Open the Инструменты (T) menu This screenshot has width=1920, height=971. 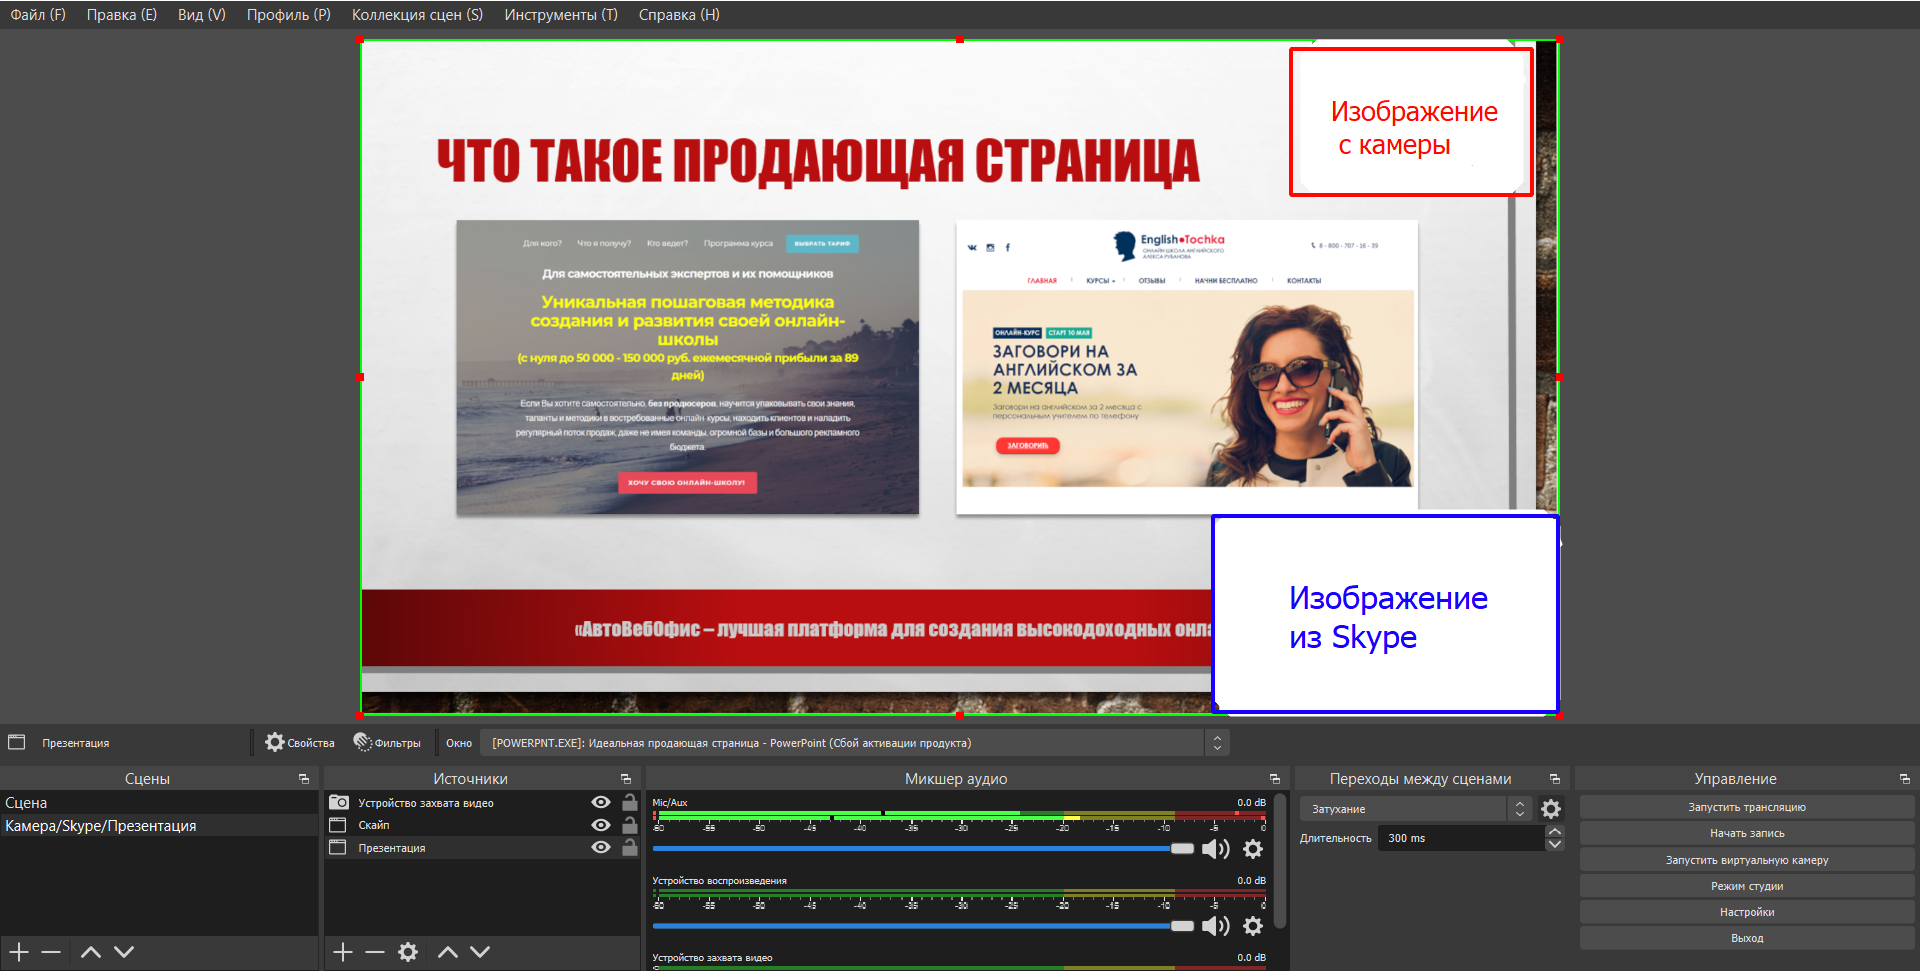click(561, 15)
